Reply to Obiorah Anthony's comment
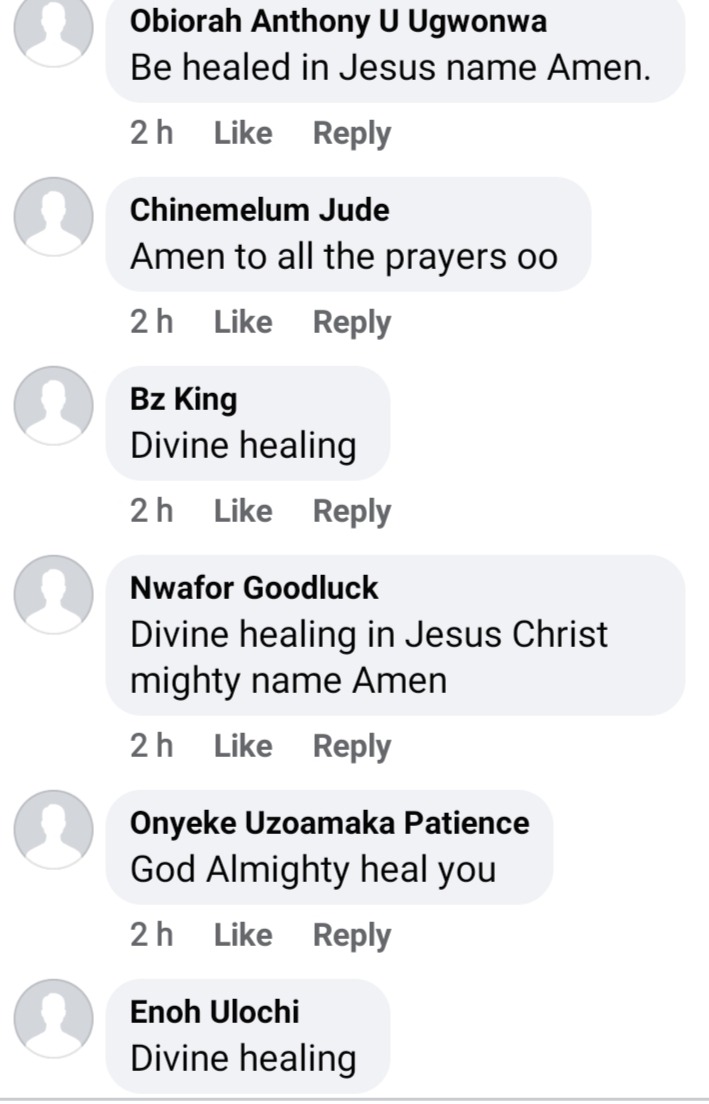This screenshot has height=1104, width=709. (352, 134)
